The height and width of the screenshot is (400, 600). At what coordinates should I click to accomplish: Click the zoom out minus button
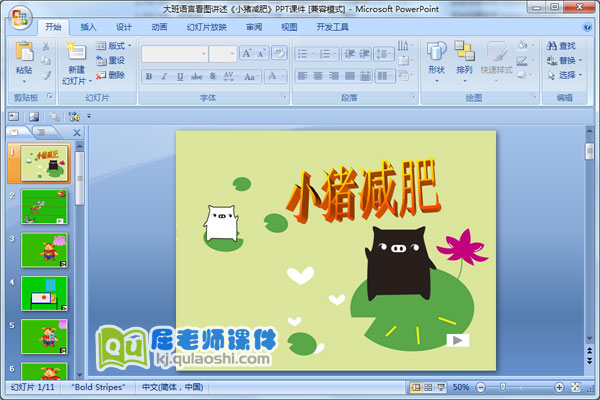tap(481, 388)
